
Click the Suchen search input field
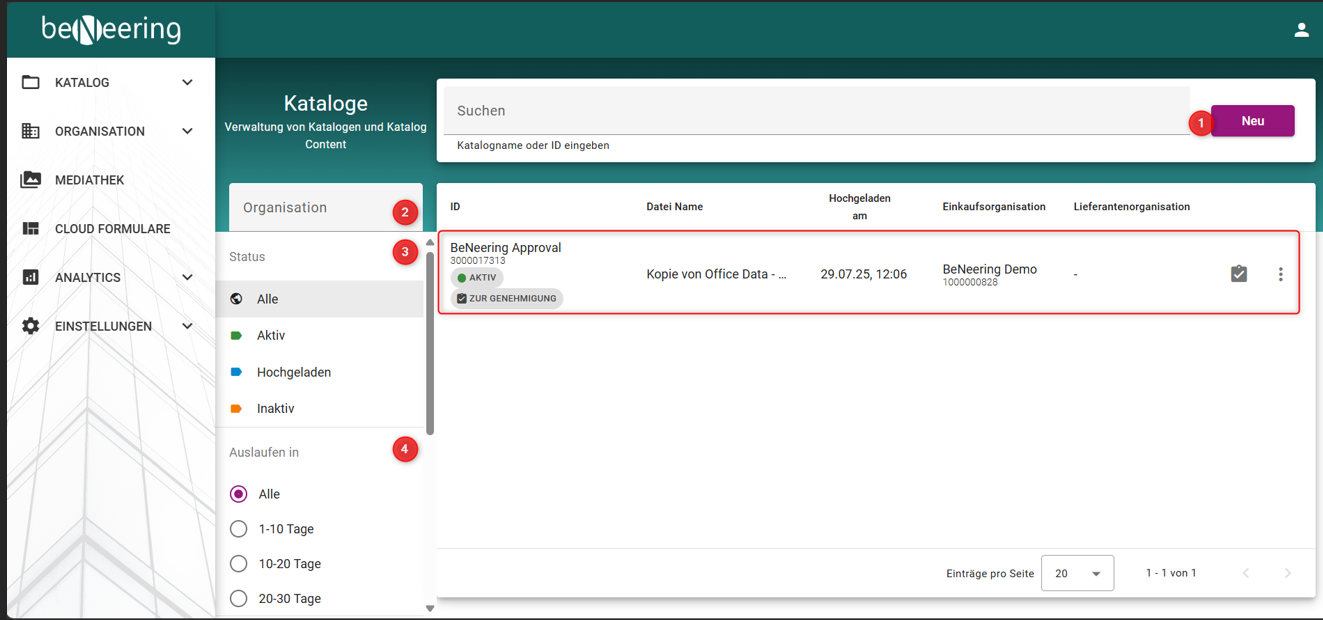point(815,111)
